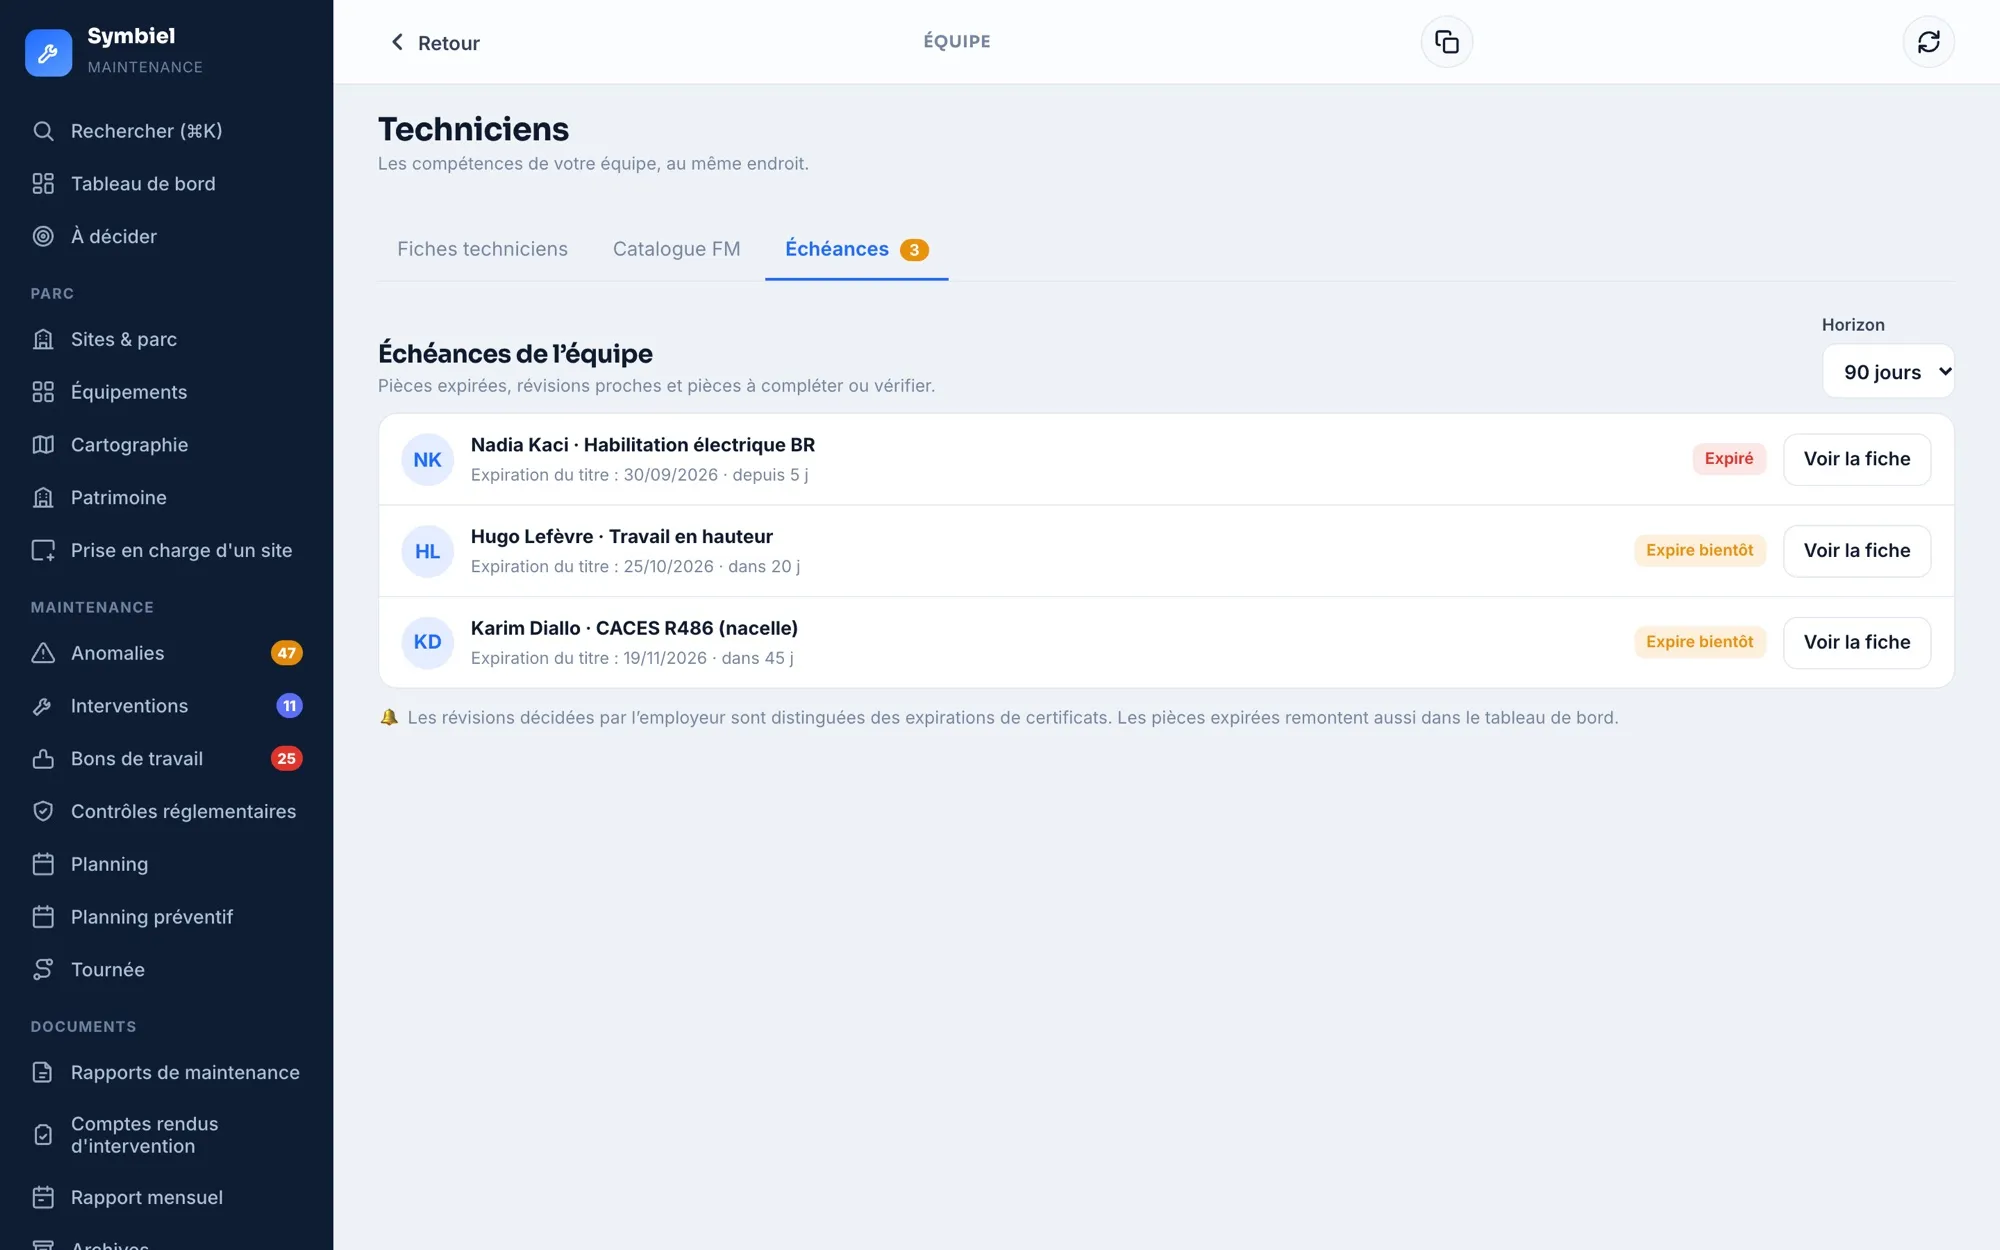Click the Symbiel wrench logo icon
The height and width of the screenshot is (1250, 2000).
[48, 52]
